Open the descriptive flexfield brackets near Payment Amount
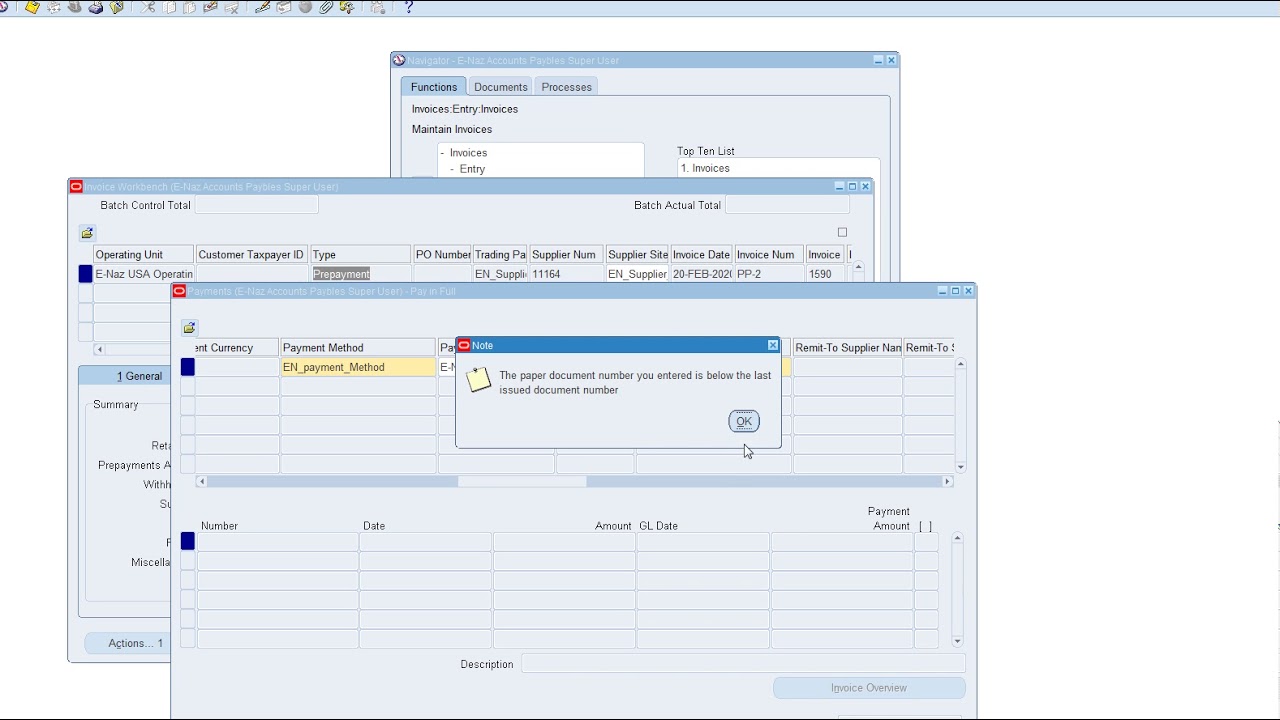The height and width of the screenshot is (720, 1280). [925, 526]
